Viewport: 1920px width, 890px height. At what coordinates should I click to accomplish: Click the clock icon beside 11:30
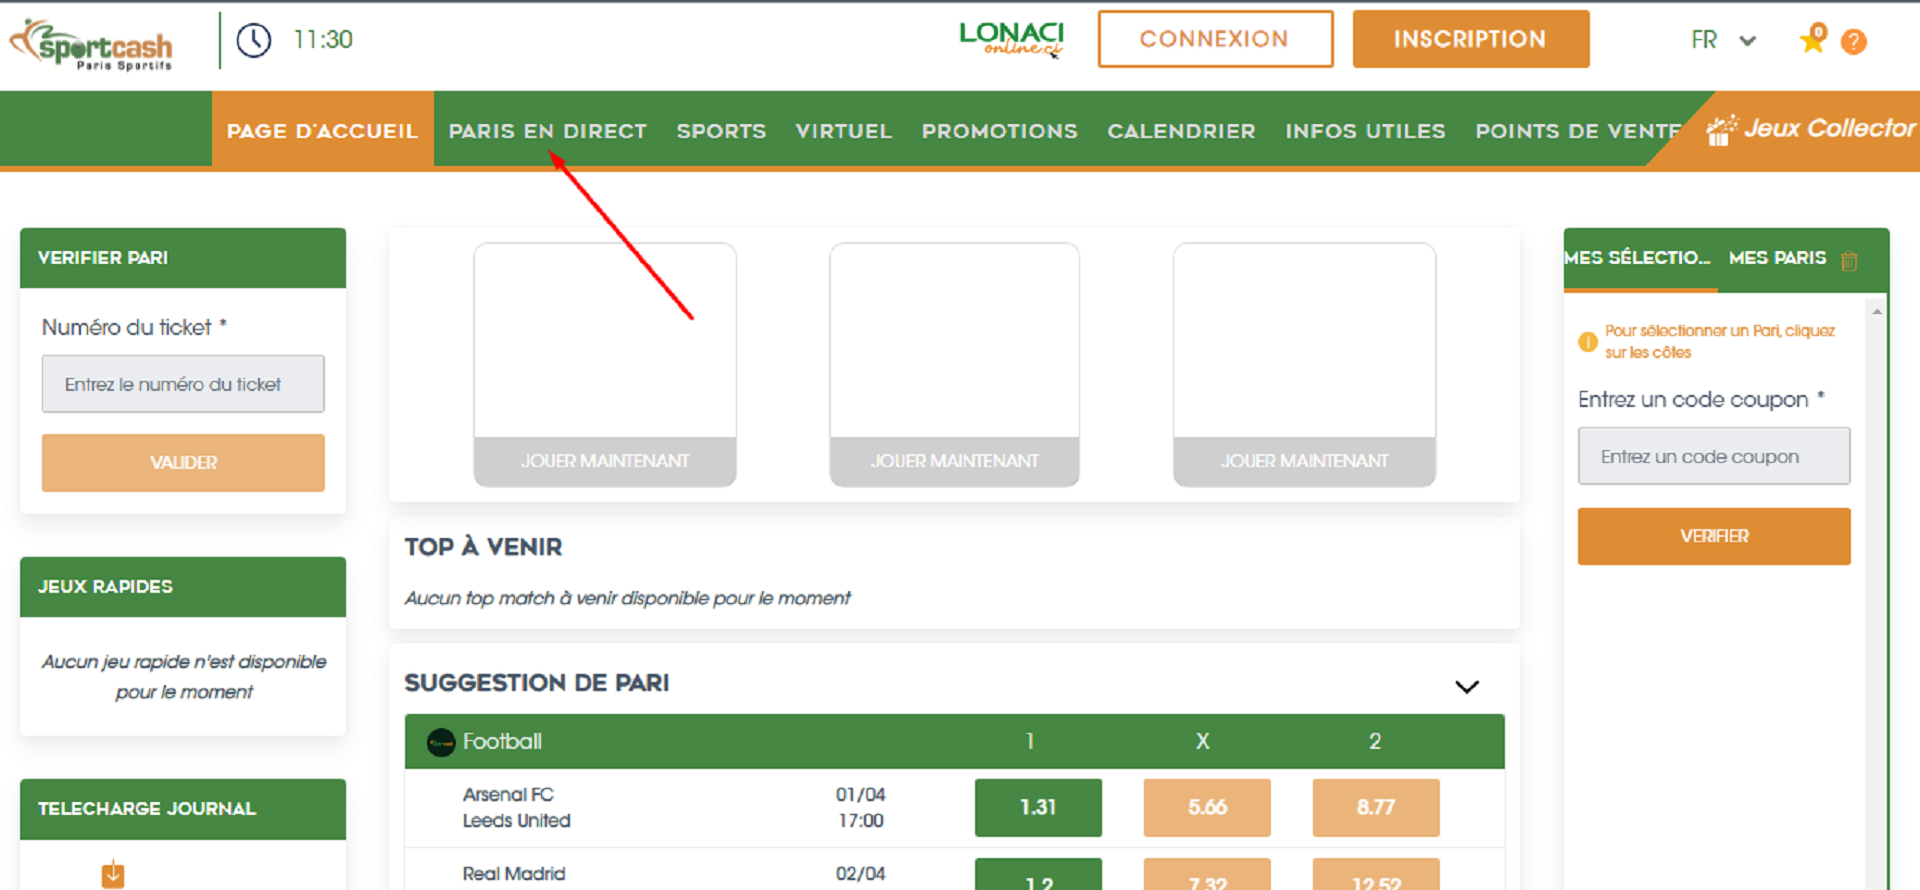254,40
